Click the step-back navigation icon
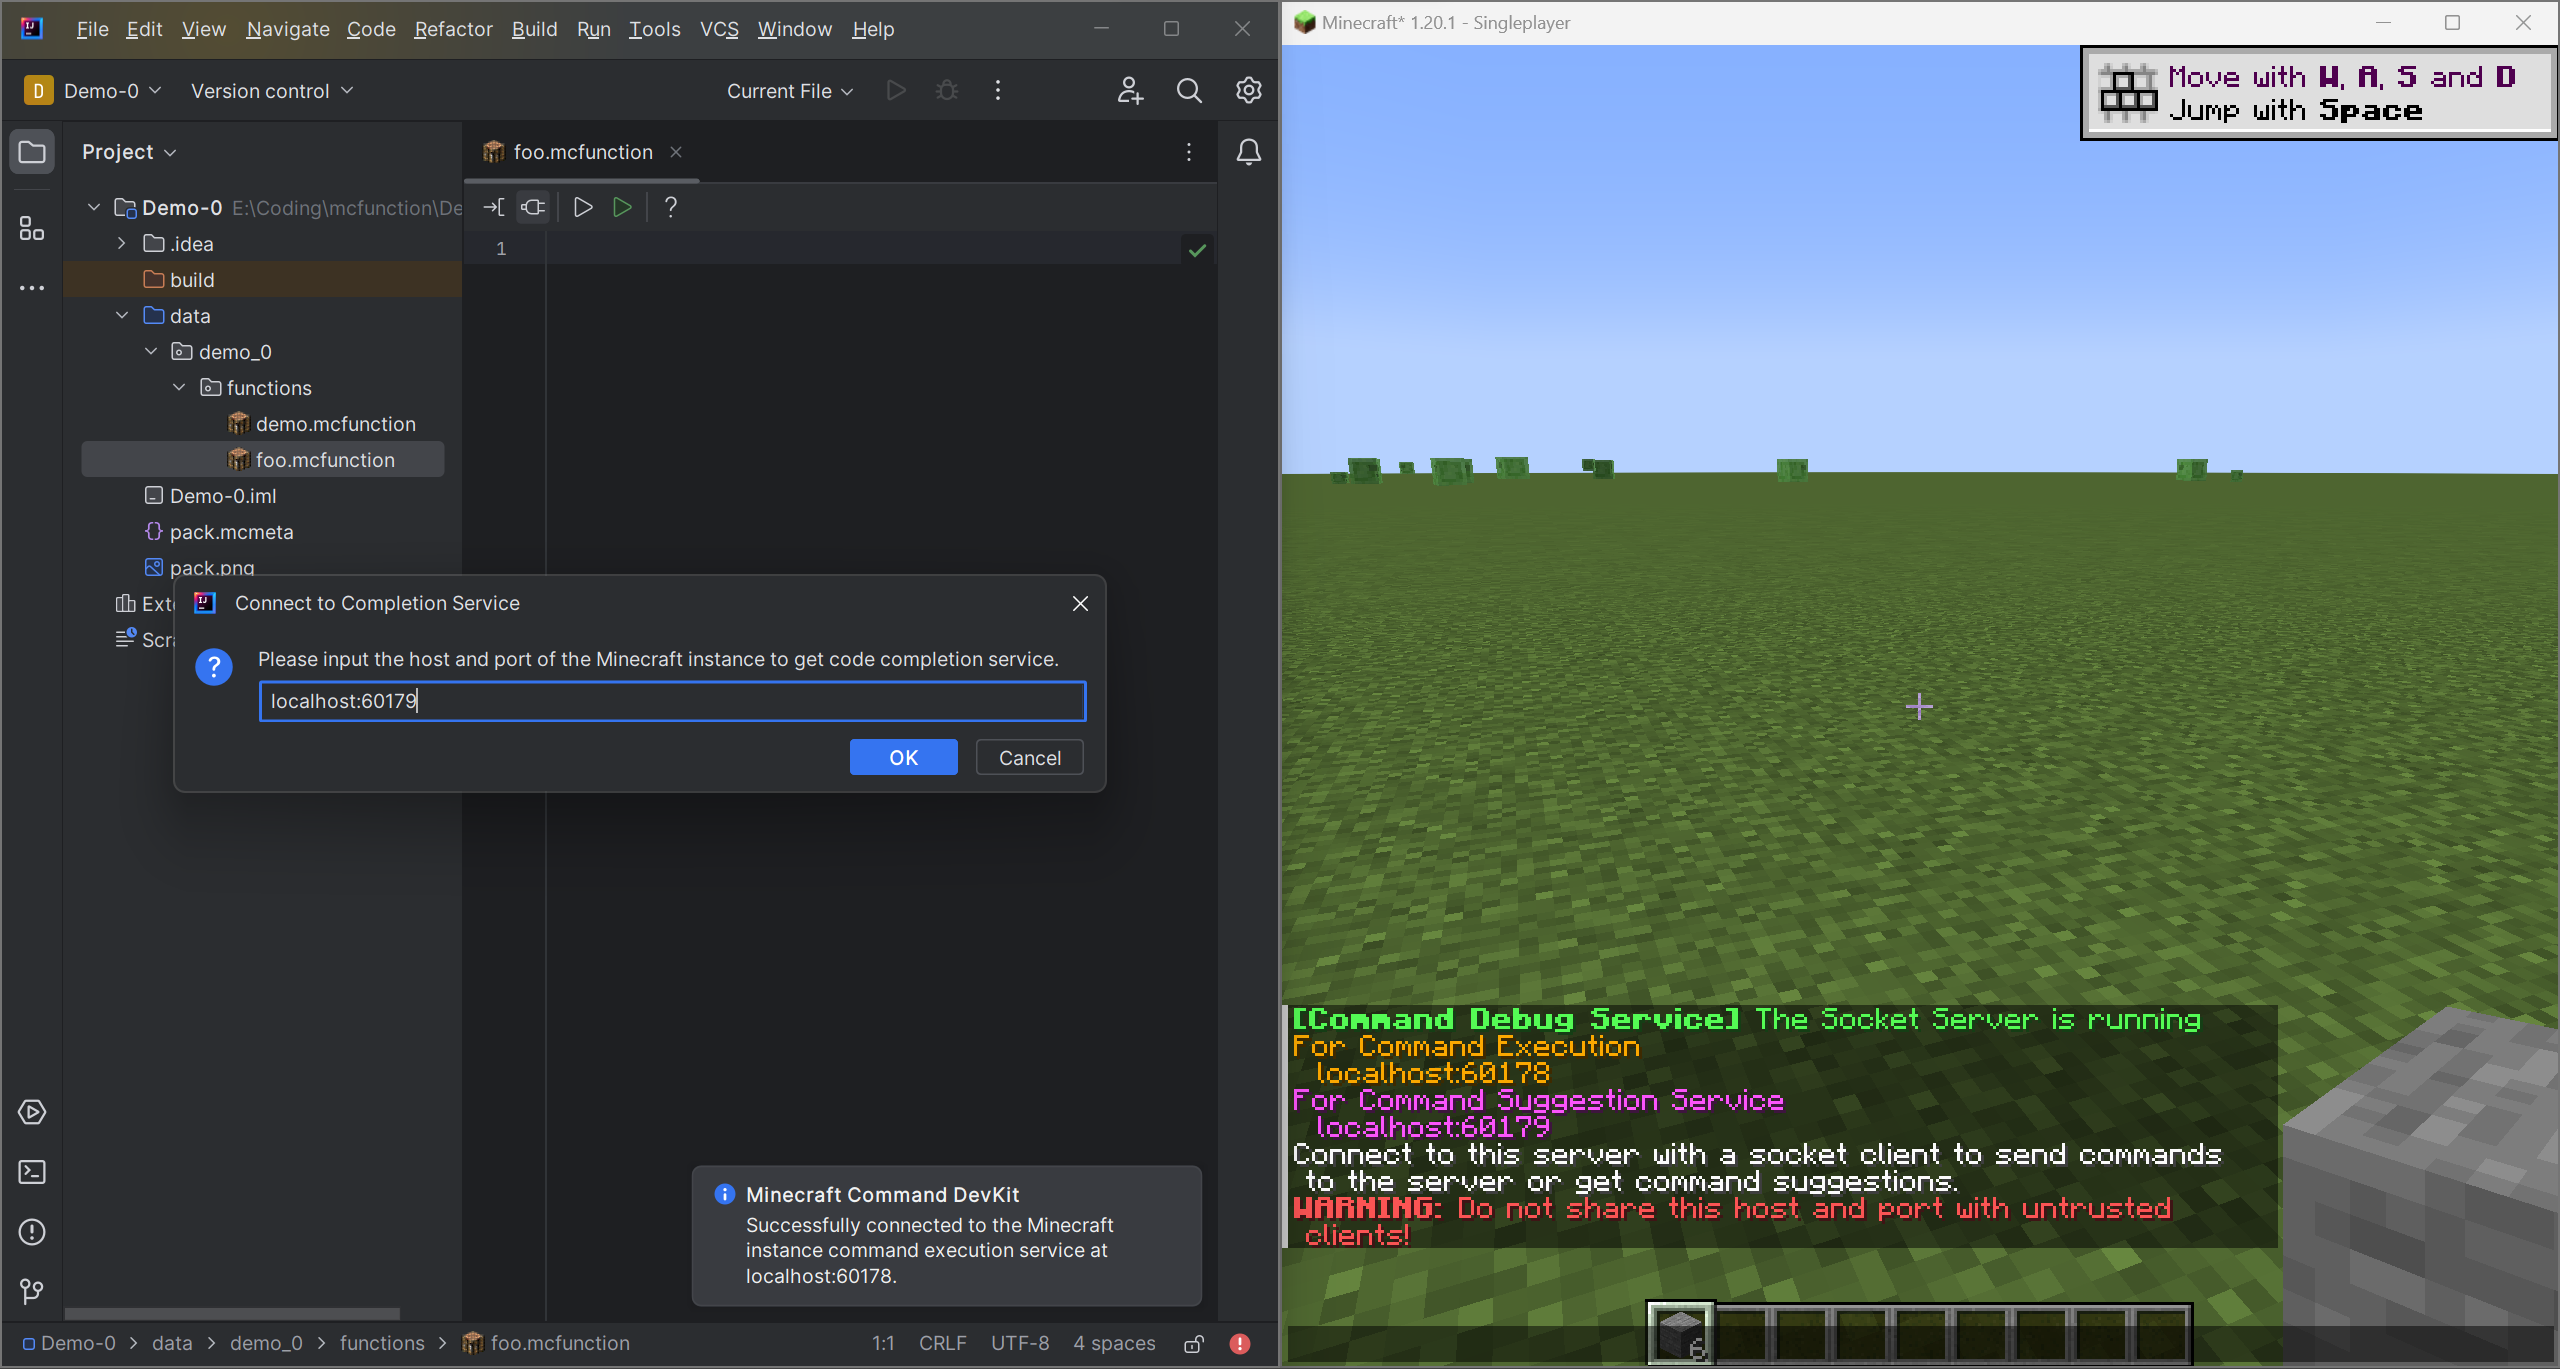This screenshot has height=1369, width=2560. (498, 206)
